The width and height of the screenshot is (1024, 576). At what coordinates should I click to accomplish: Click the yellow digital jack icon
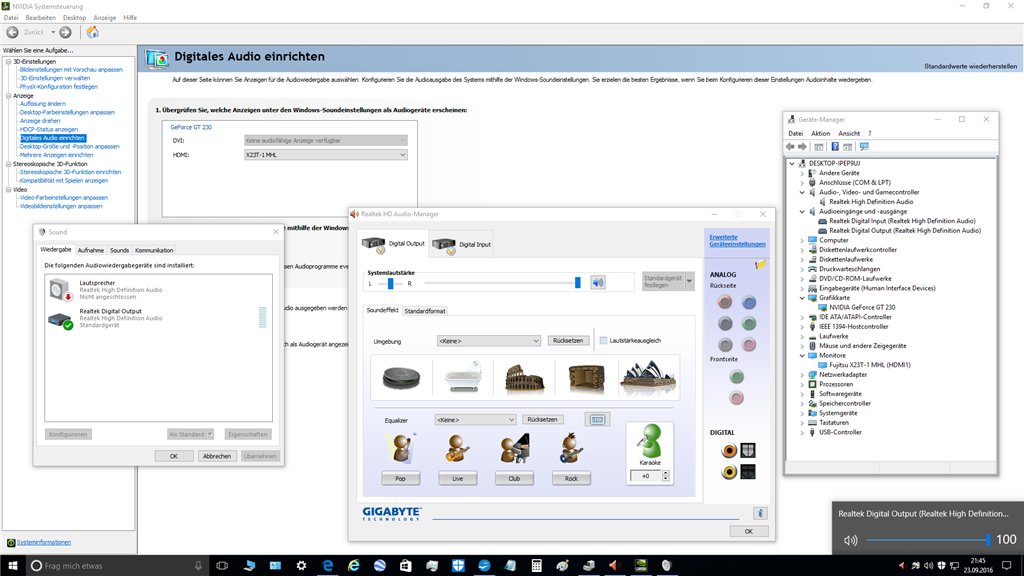coord(729,472)
